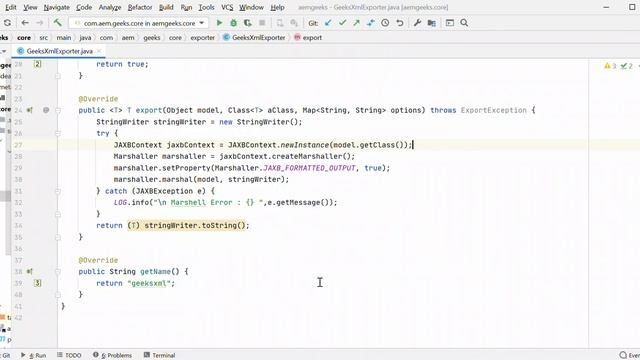Navigate back with the left arrow
This screenshot has height=360, width=640.
click(25, 23)
